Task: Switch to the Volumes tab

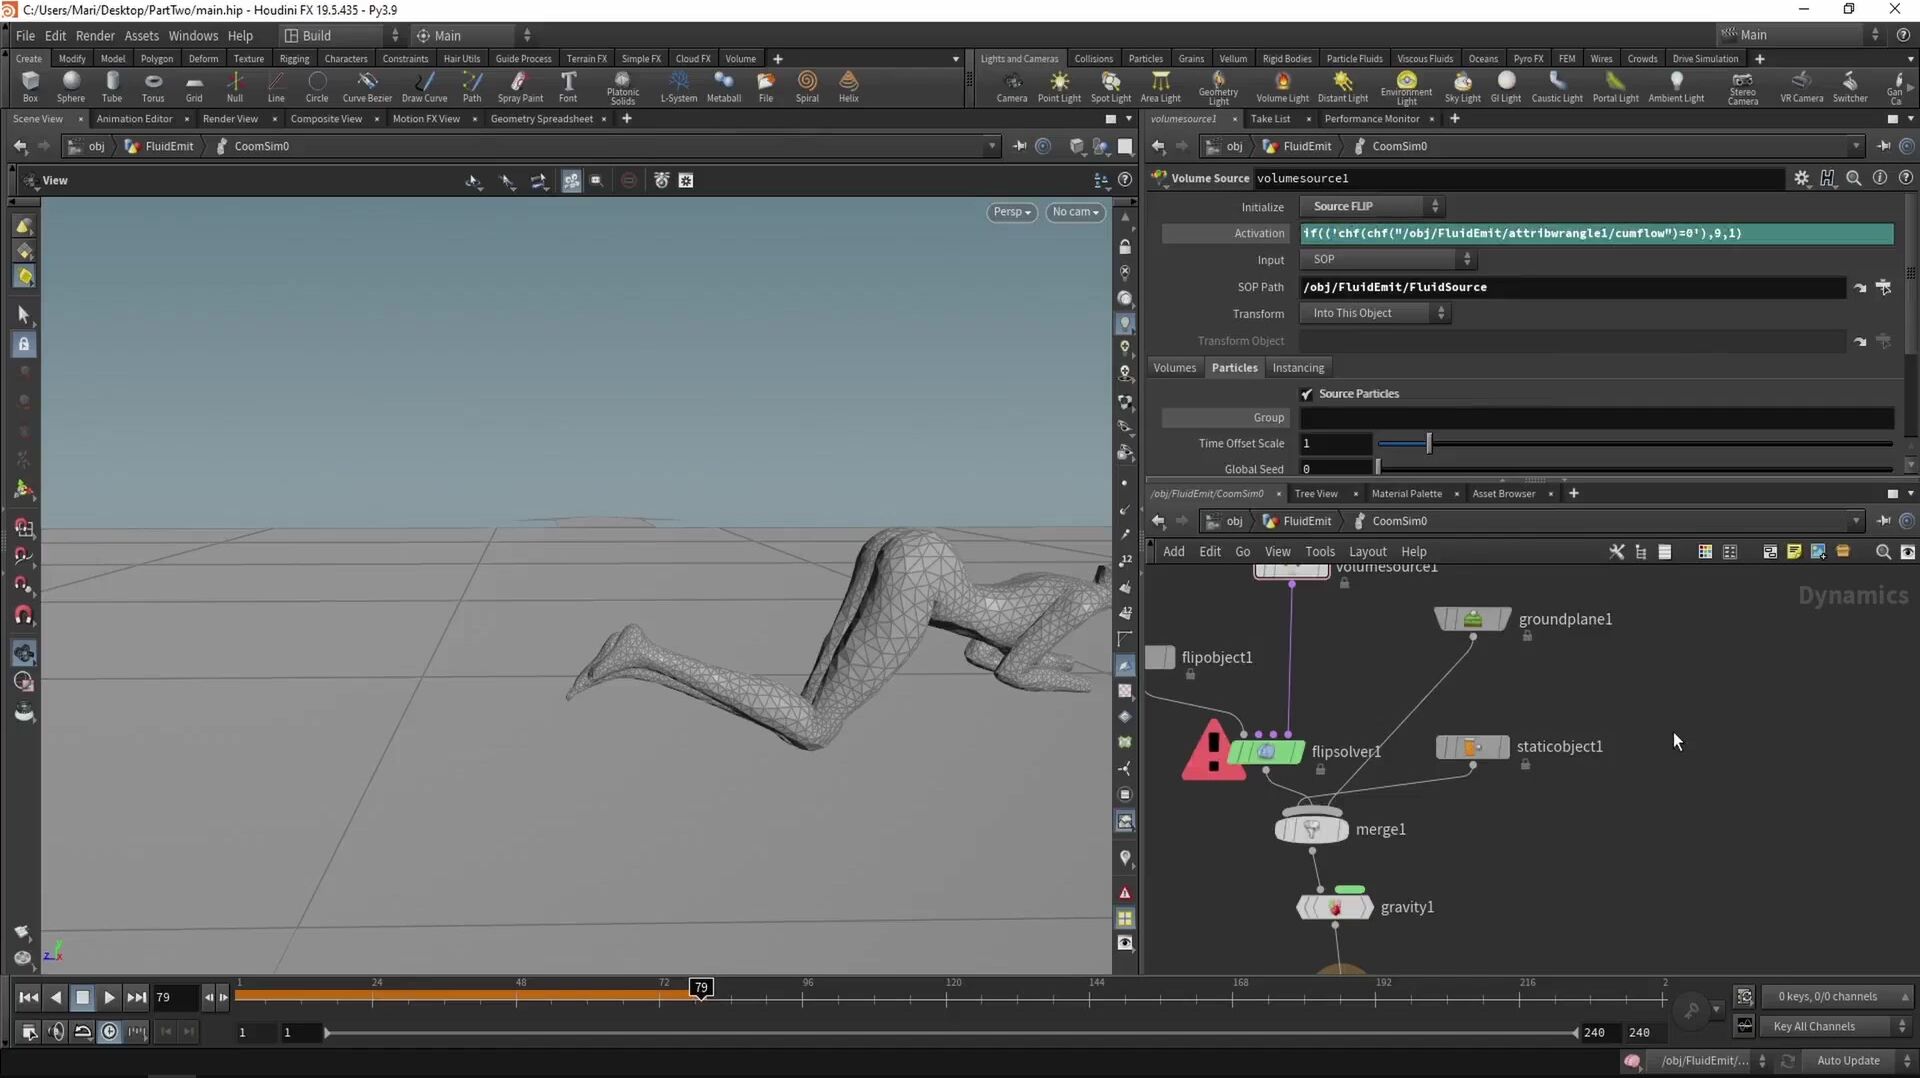Action: tap(1174, 368)
